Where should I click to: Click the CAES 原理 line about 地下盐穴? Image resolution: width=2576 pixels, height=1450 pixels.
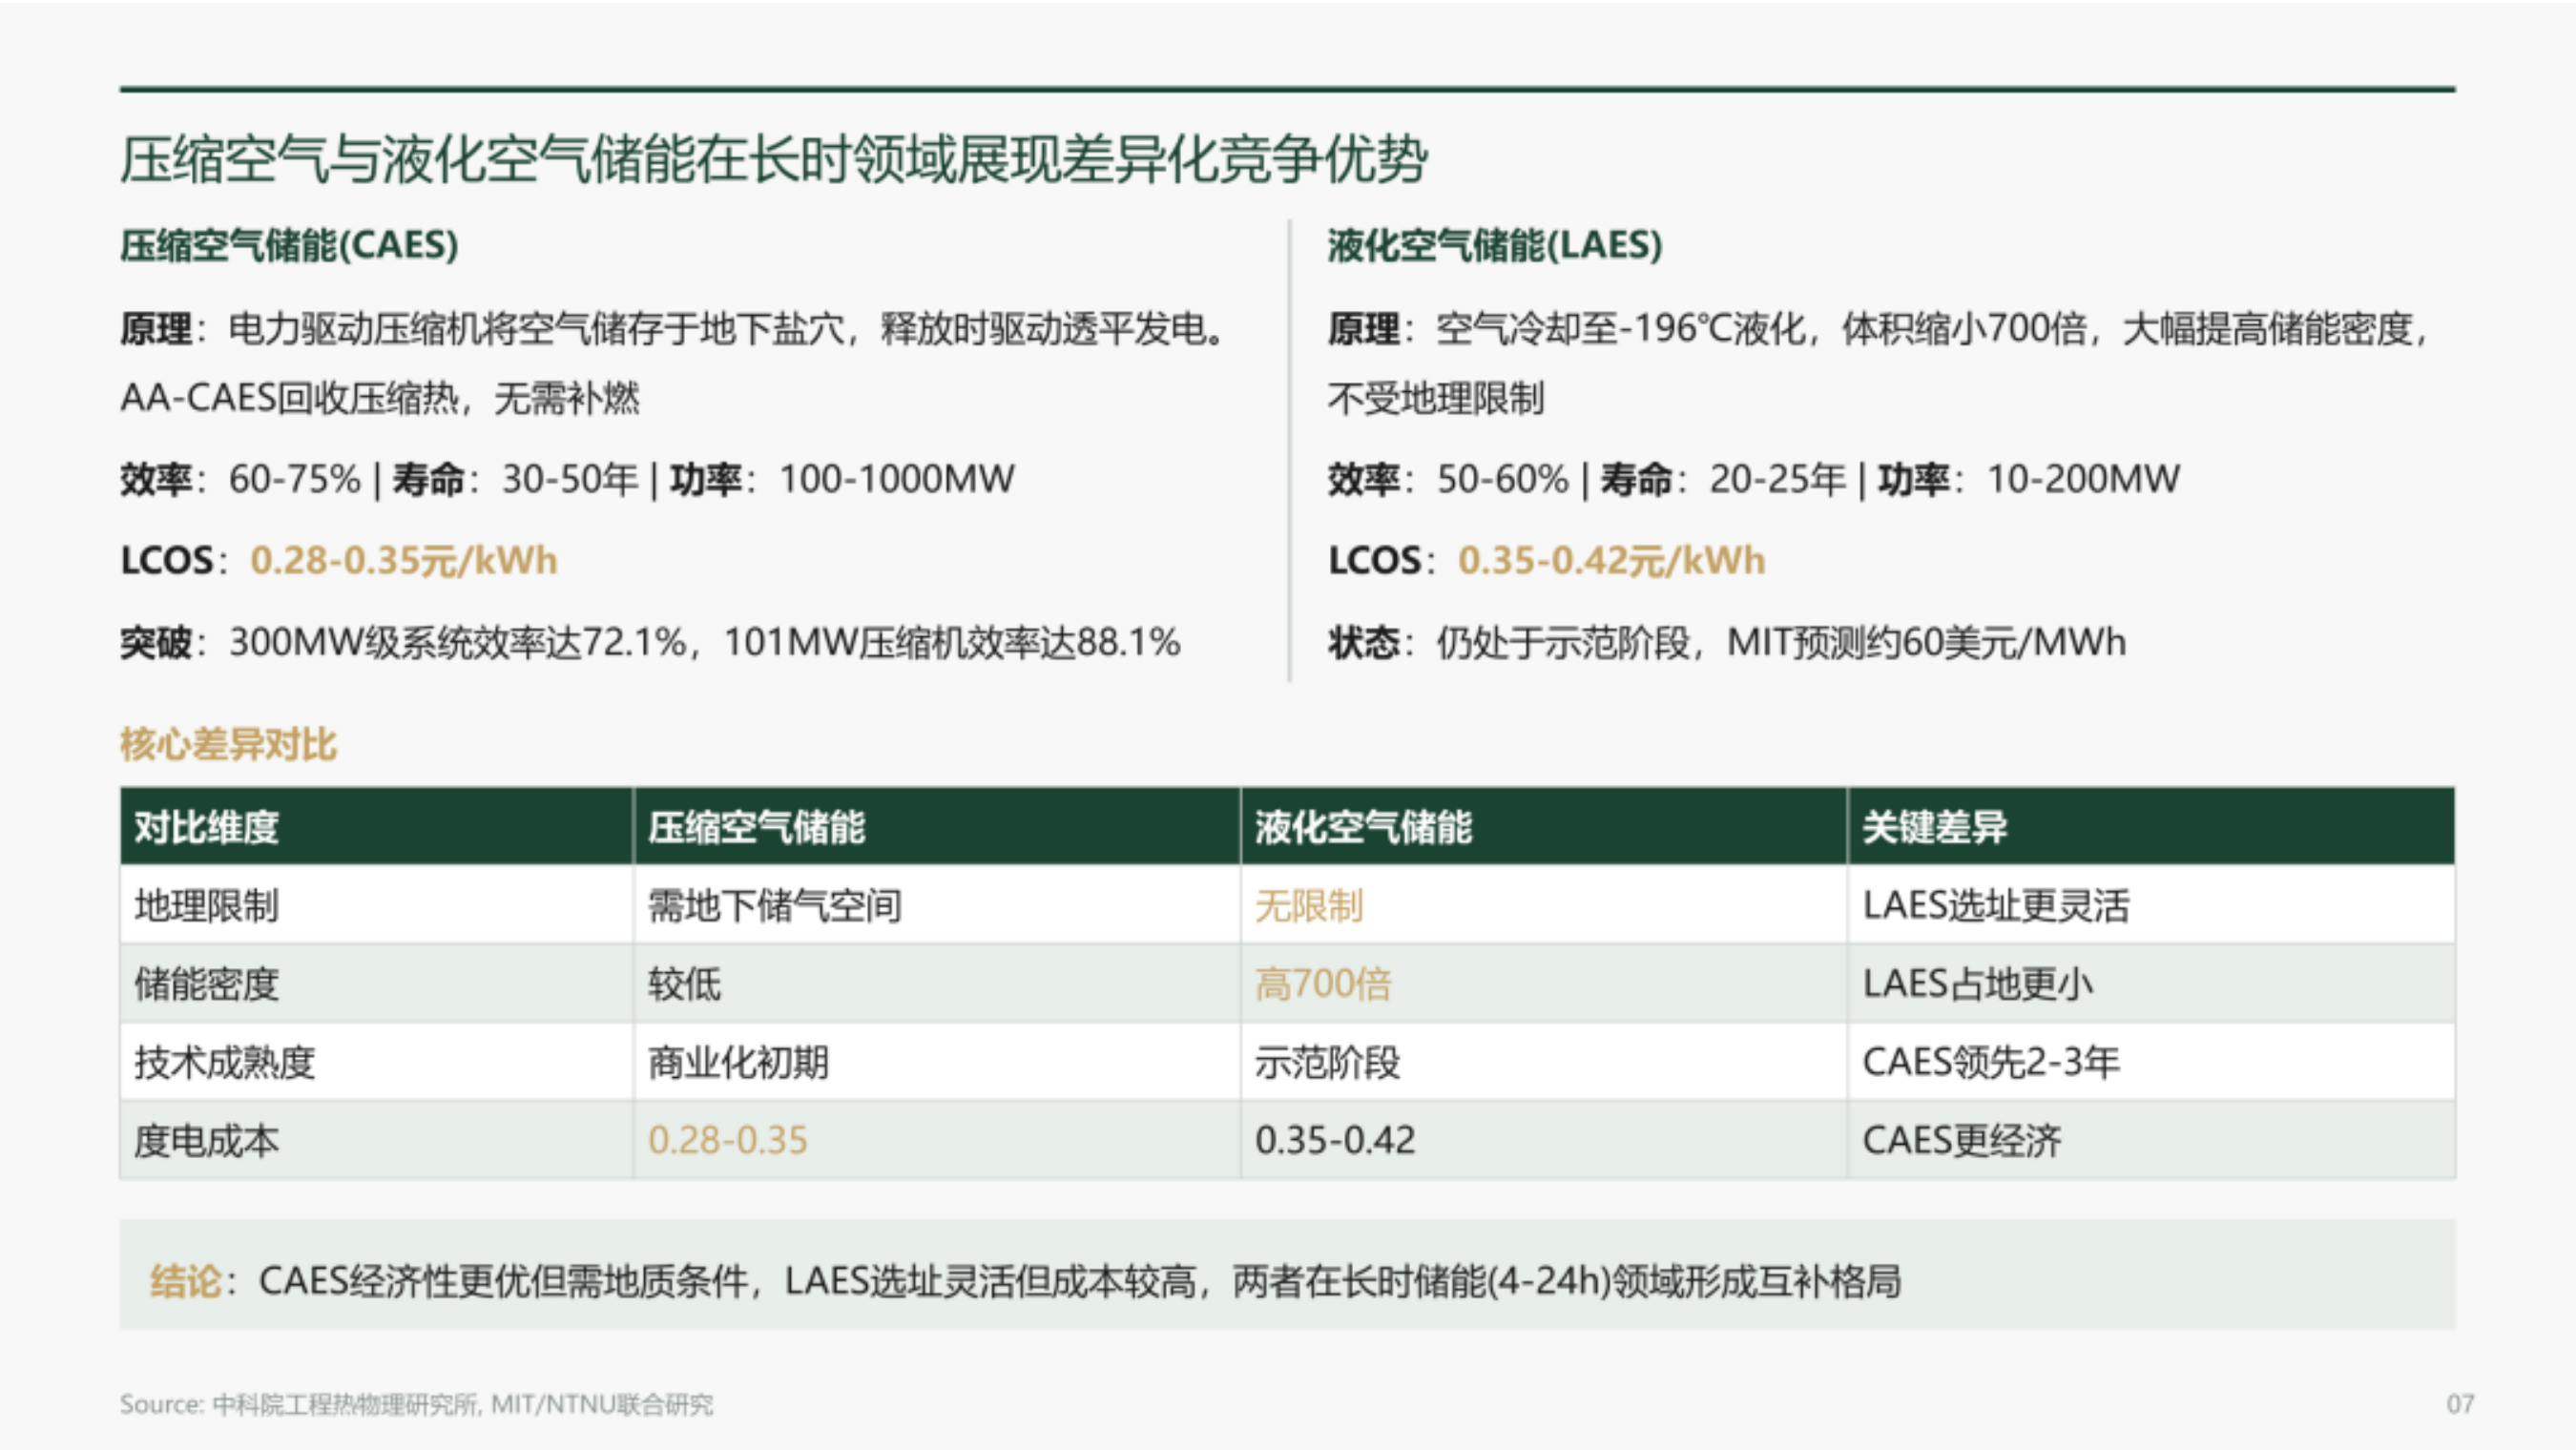674,328
